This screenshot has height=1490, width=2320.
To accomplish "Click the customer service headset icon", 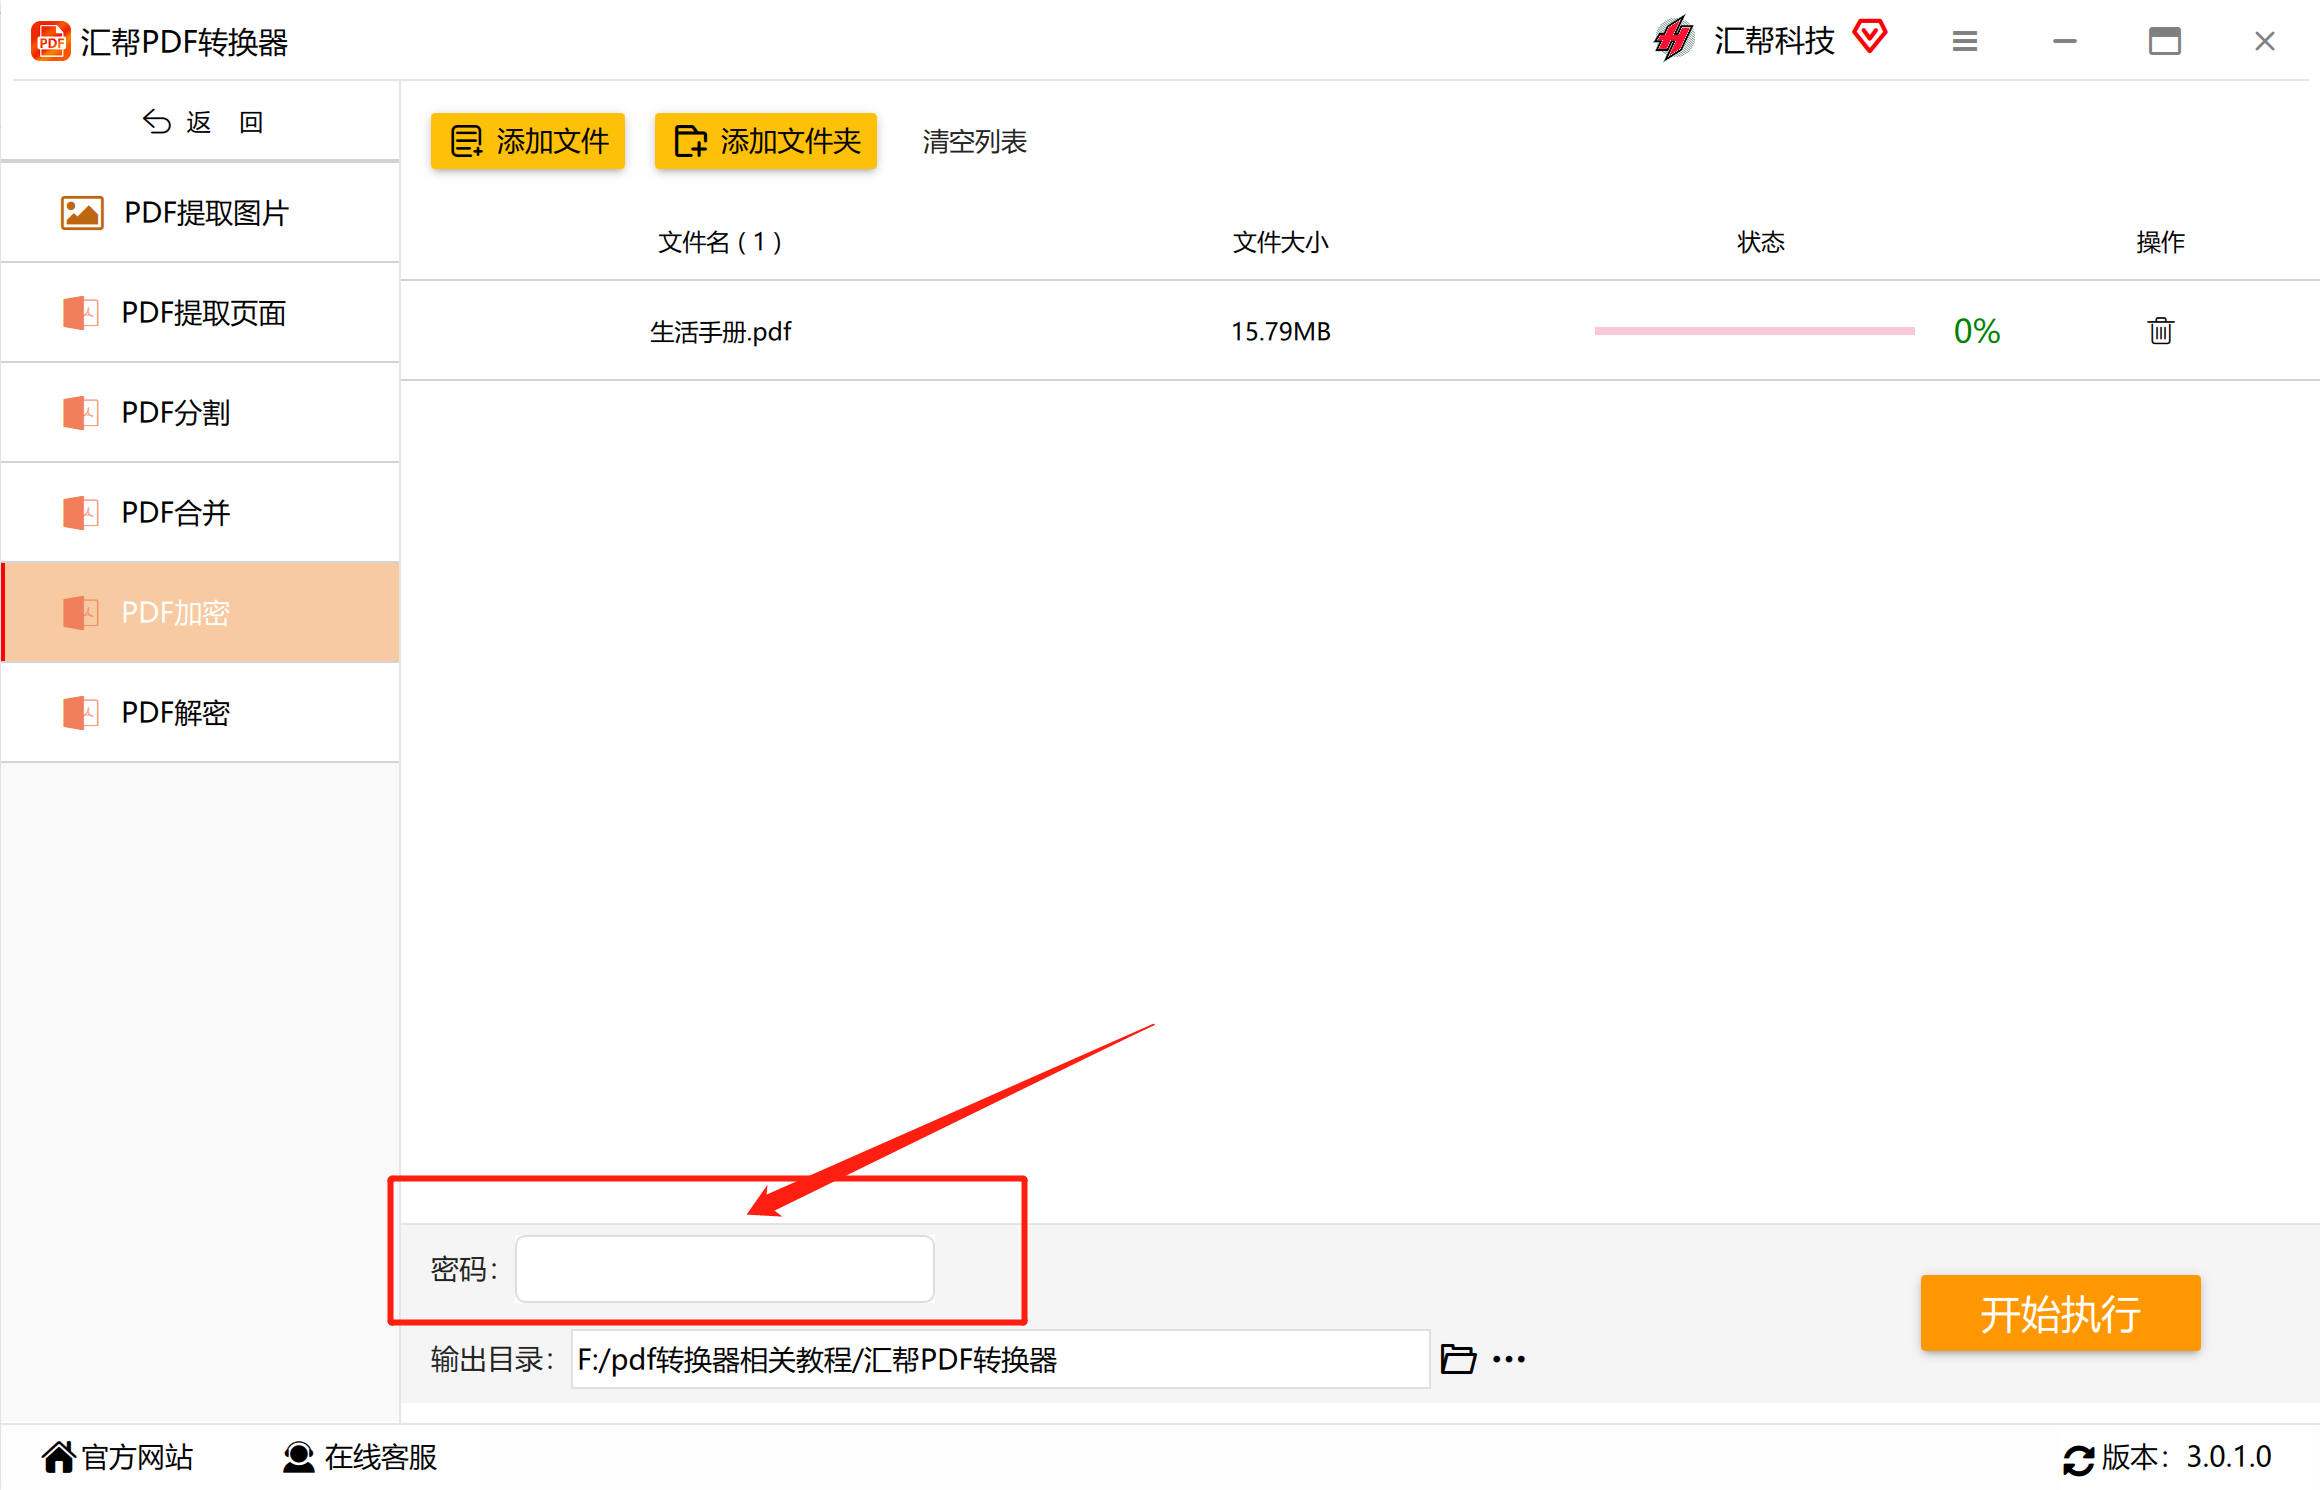I will [298, 1457].
